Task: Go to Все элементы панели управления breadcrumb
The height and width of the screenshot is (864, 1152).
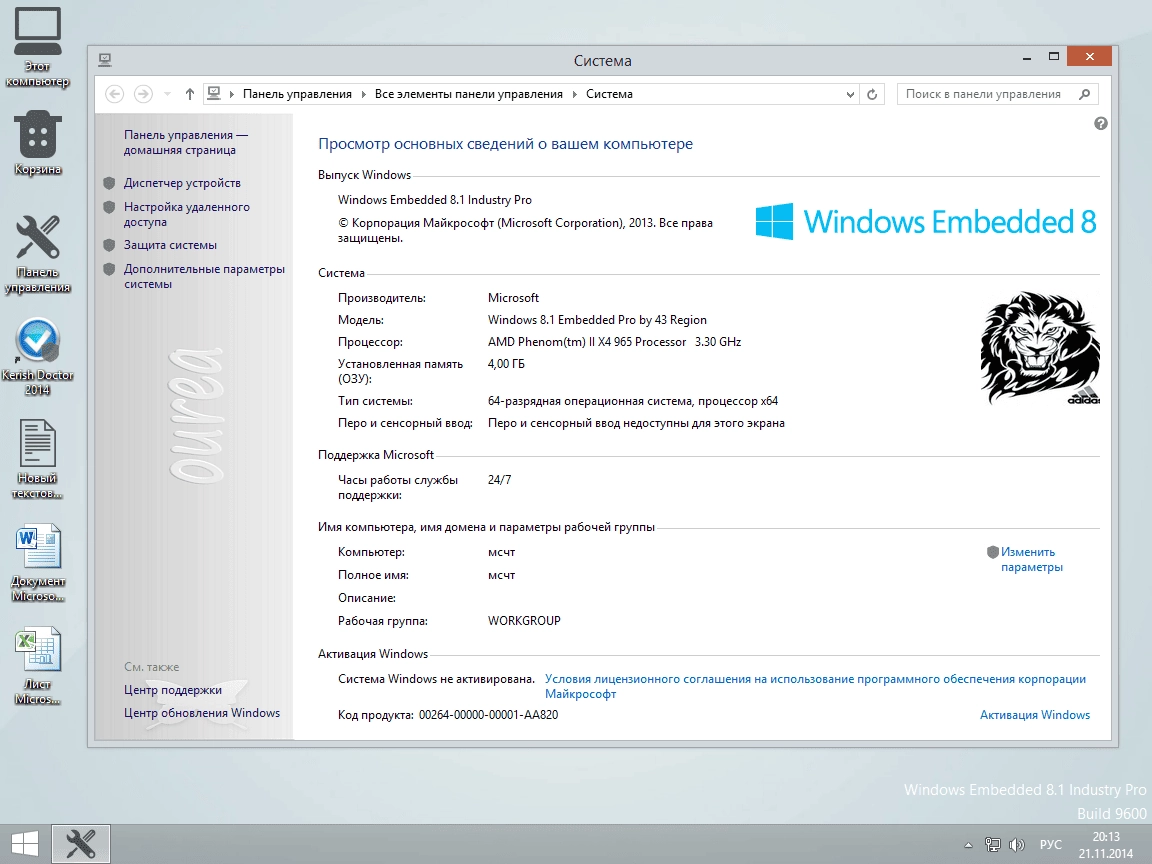Action: click(469, 94)
